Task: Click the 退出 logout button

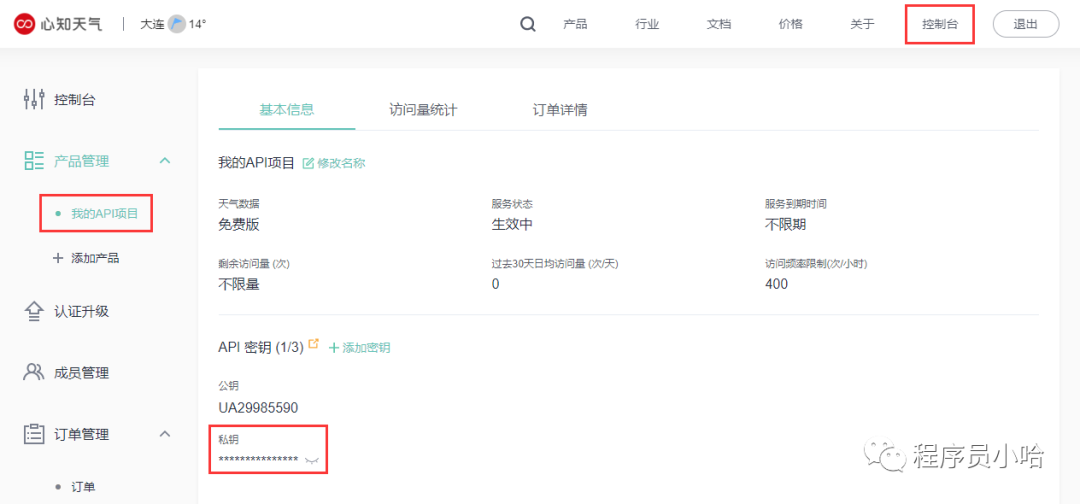Action: (x=1025, y=24)
